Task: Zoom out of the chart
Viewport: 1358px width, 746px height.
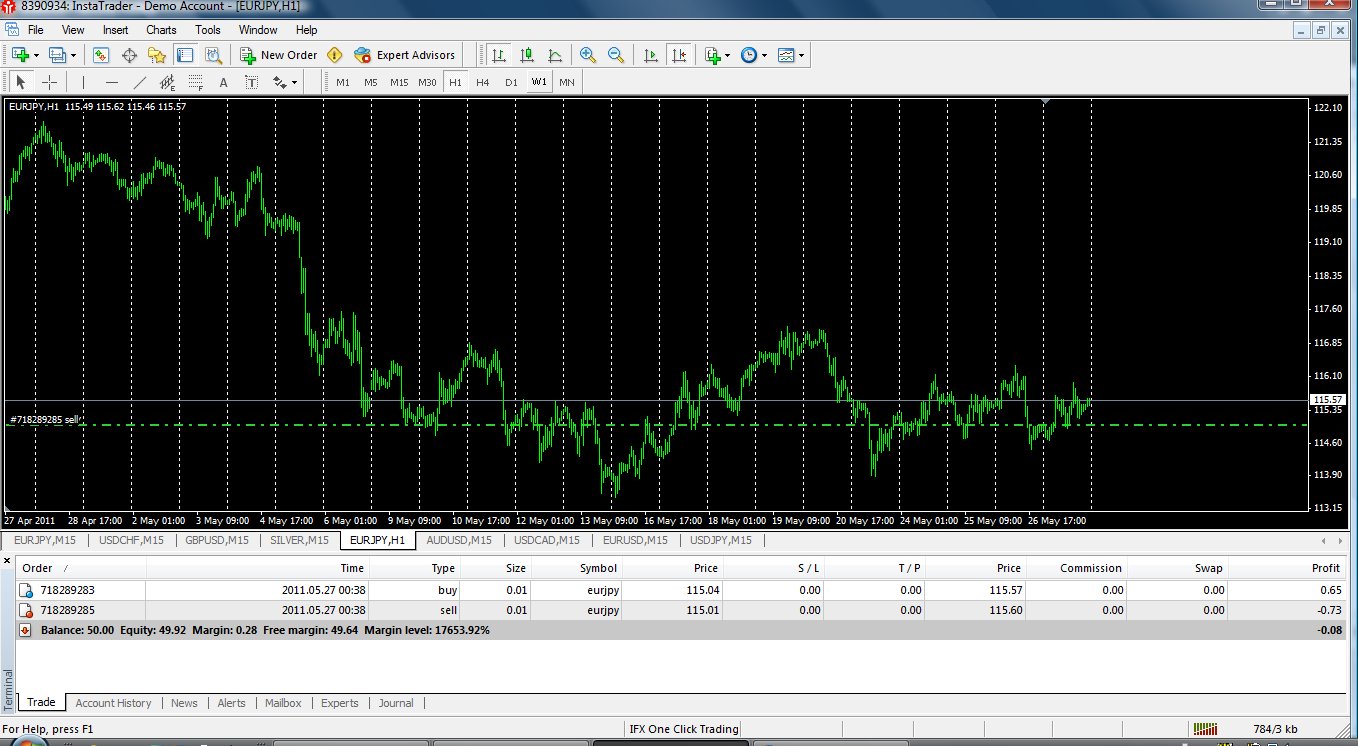Action: click(x=616, y=55)
